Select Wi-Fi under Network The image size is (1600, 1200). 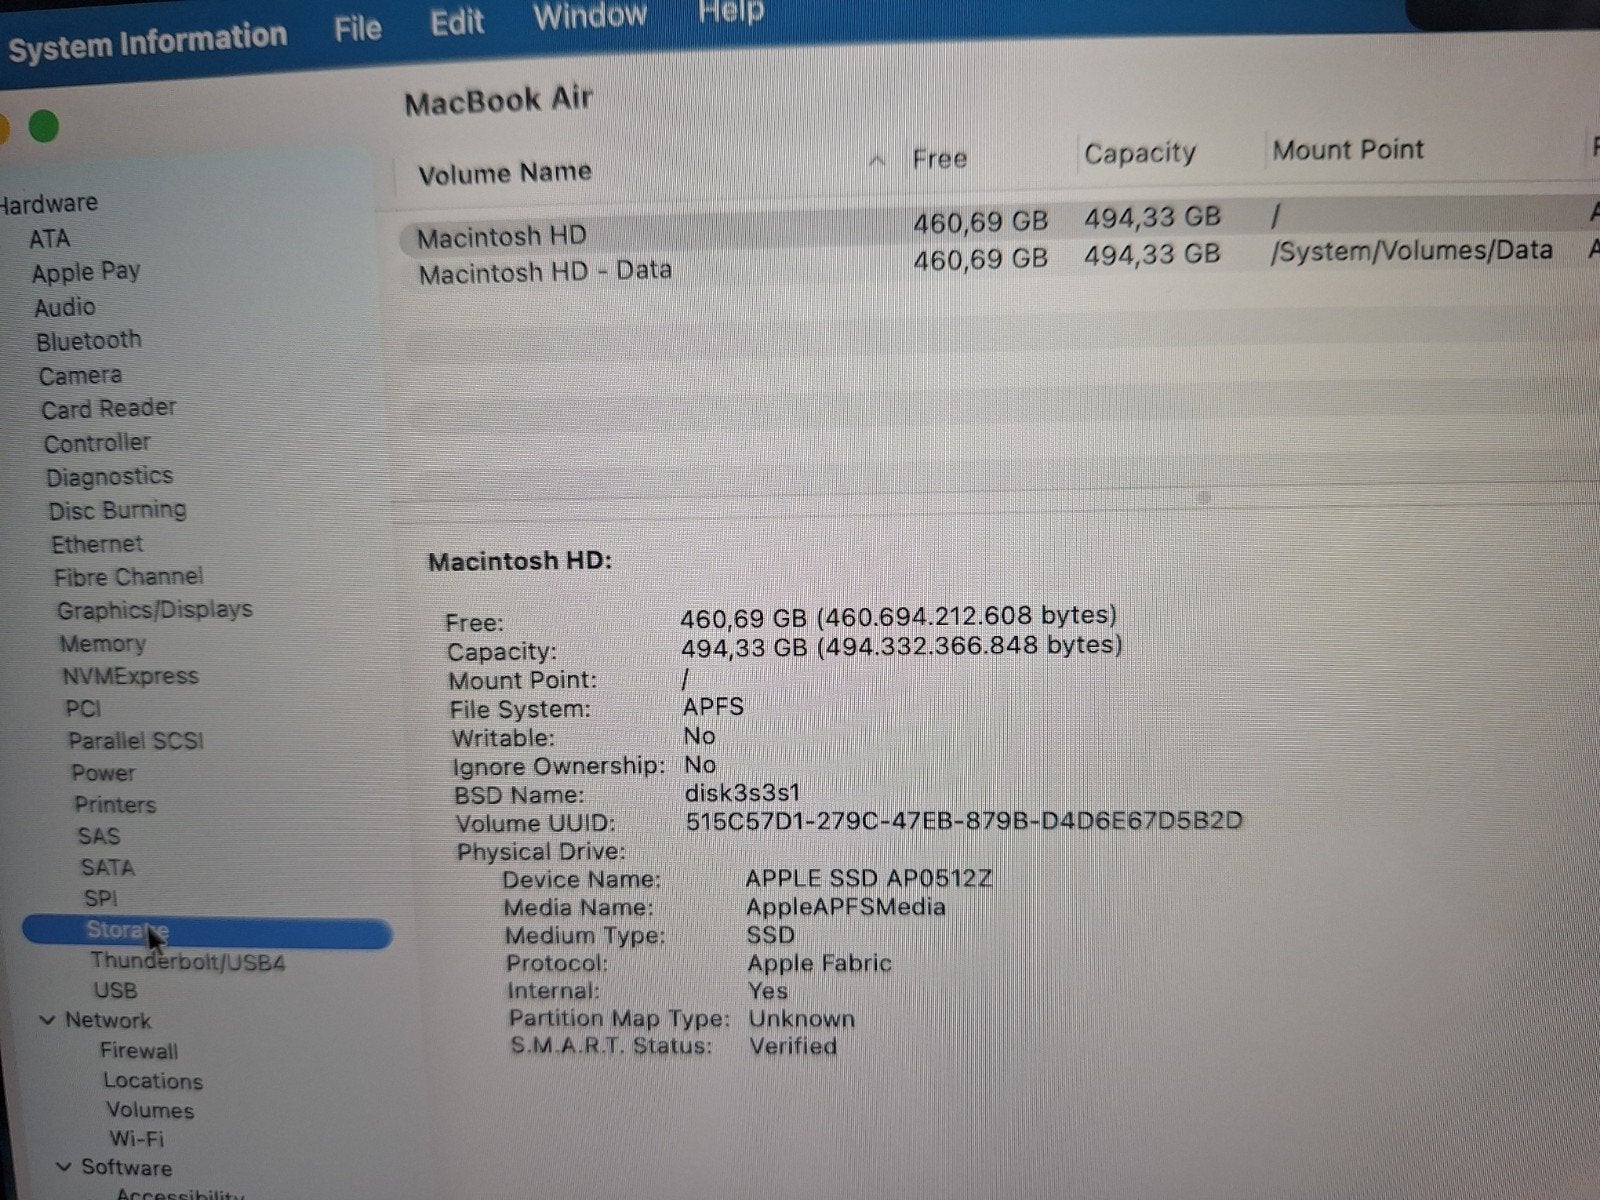coord(137,1139)
